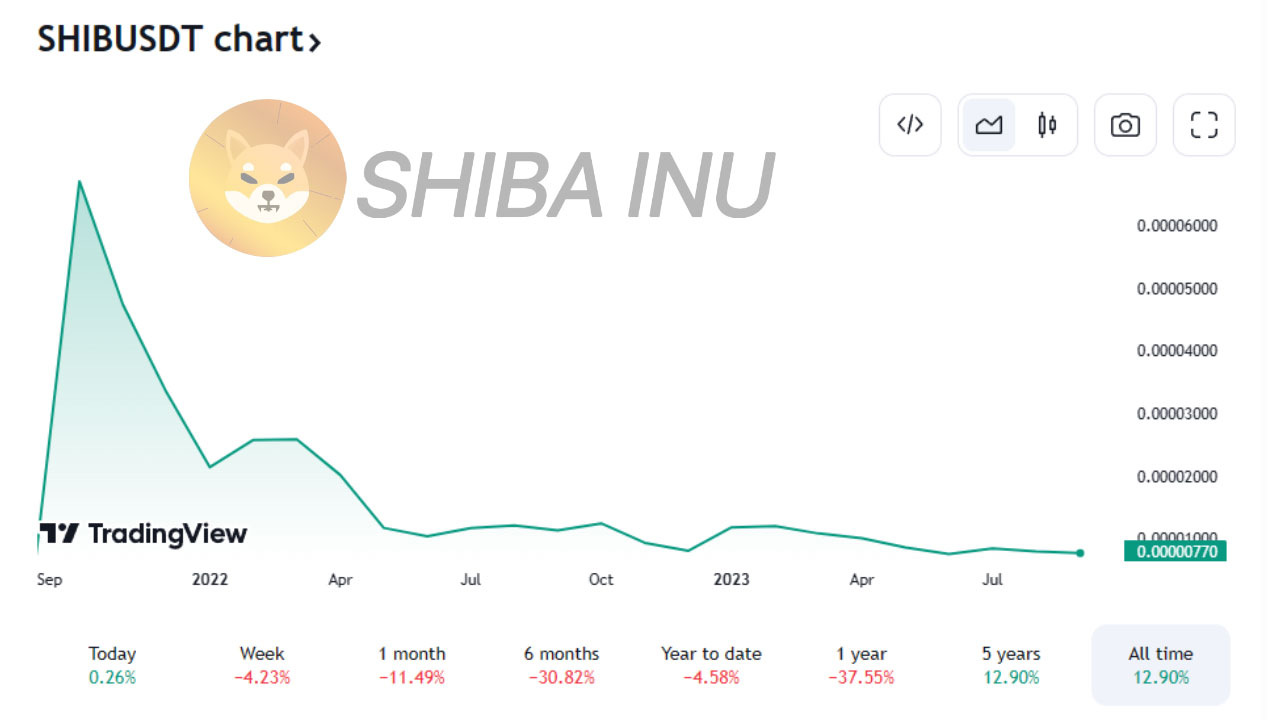Select the 1 month time range
The image size is (1280, 720).
tap(412, 665)
